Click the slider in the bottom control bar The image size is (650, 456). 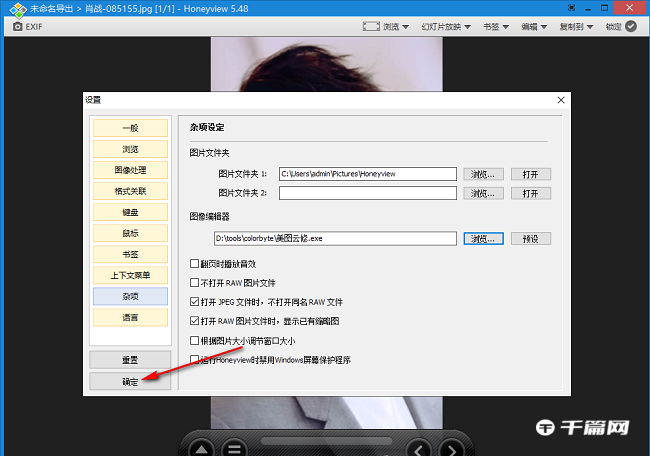[327, 441]
